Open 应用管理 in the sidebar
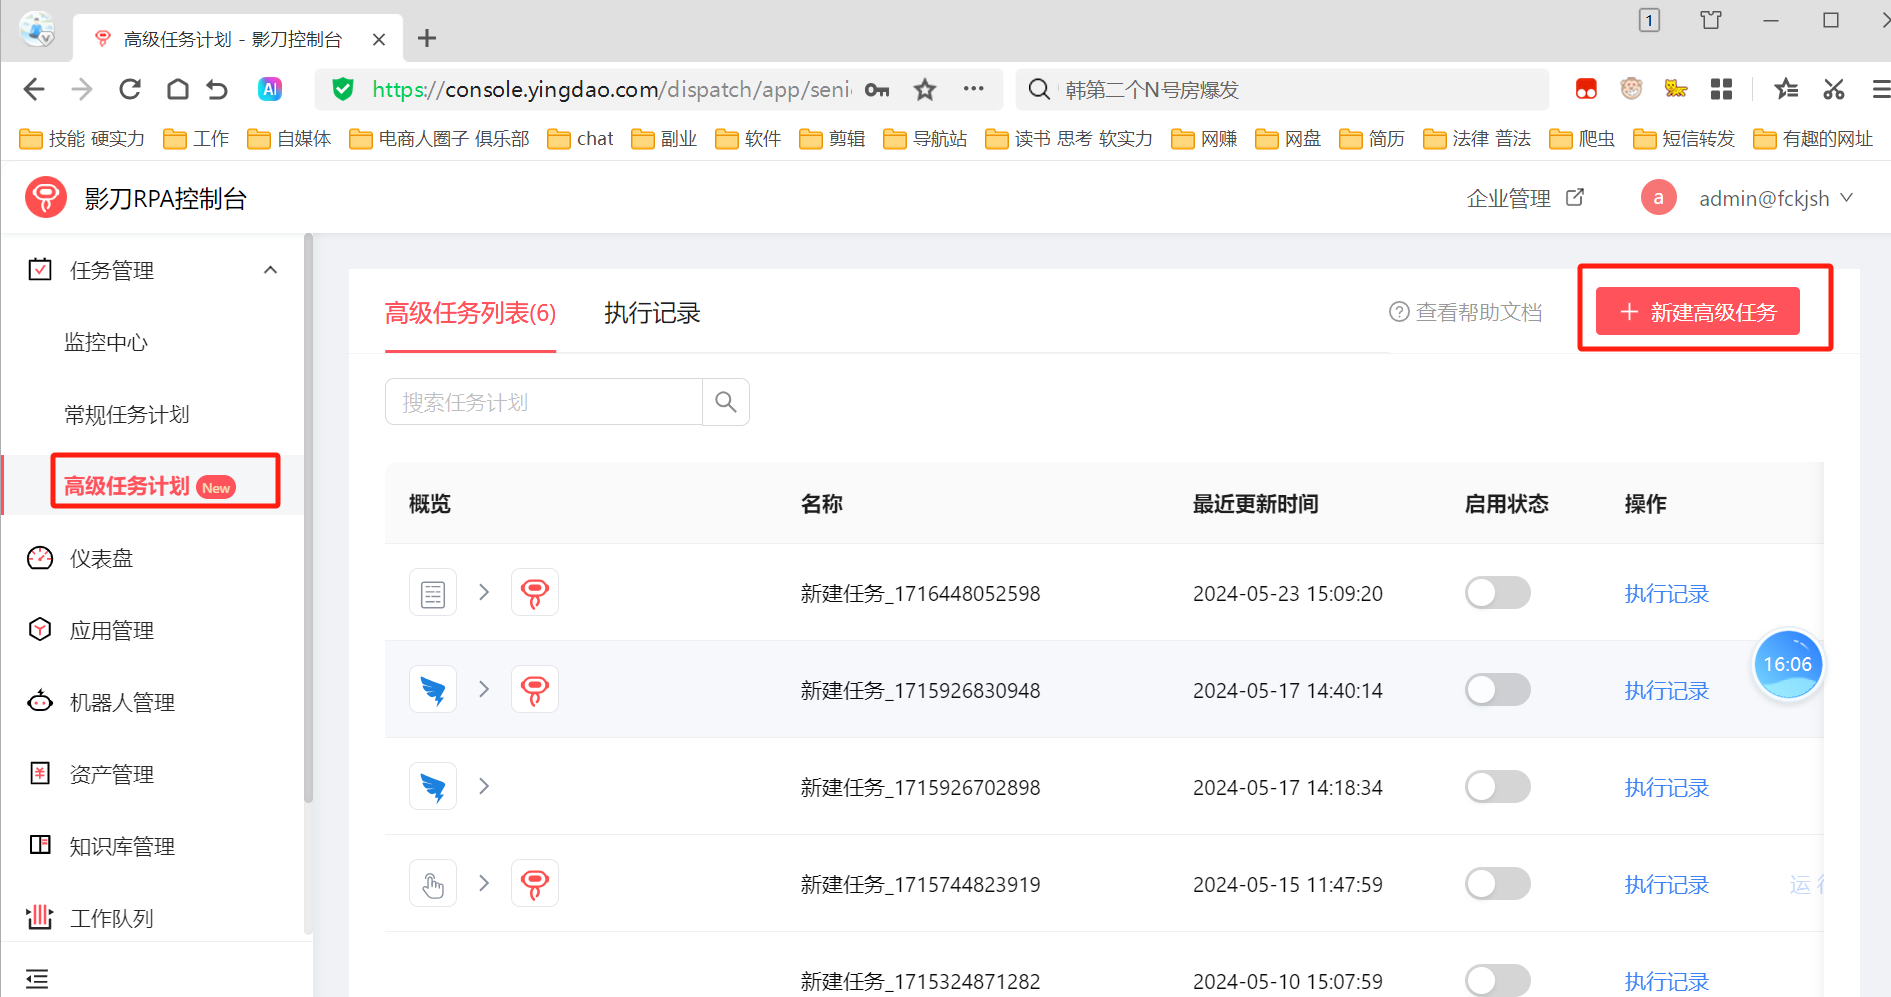 pos(112,631)
